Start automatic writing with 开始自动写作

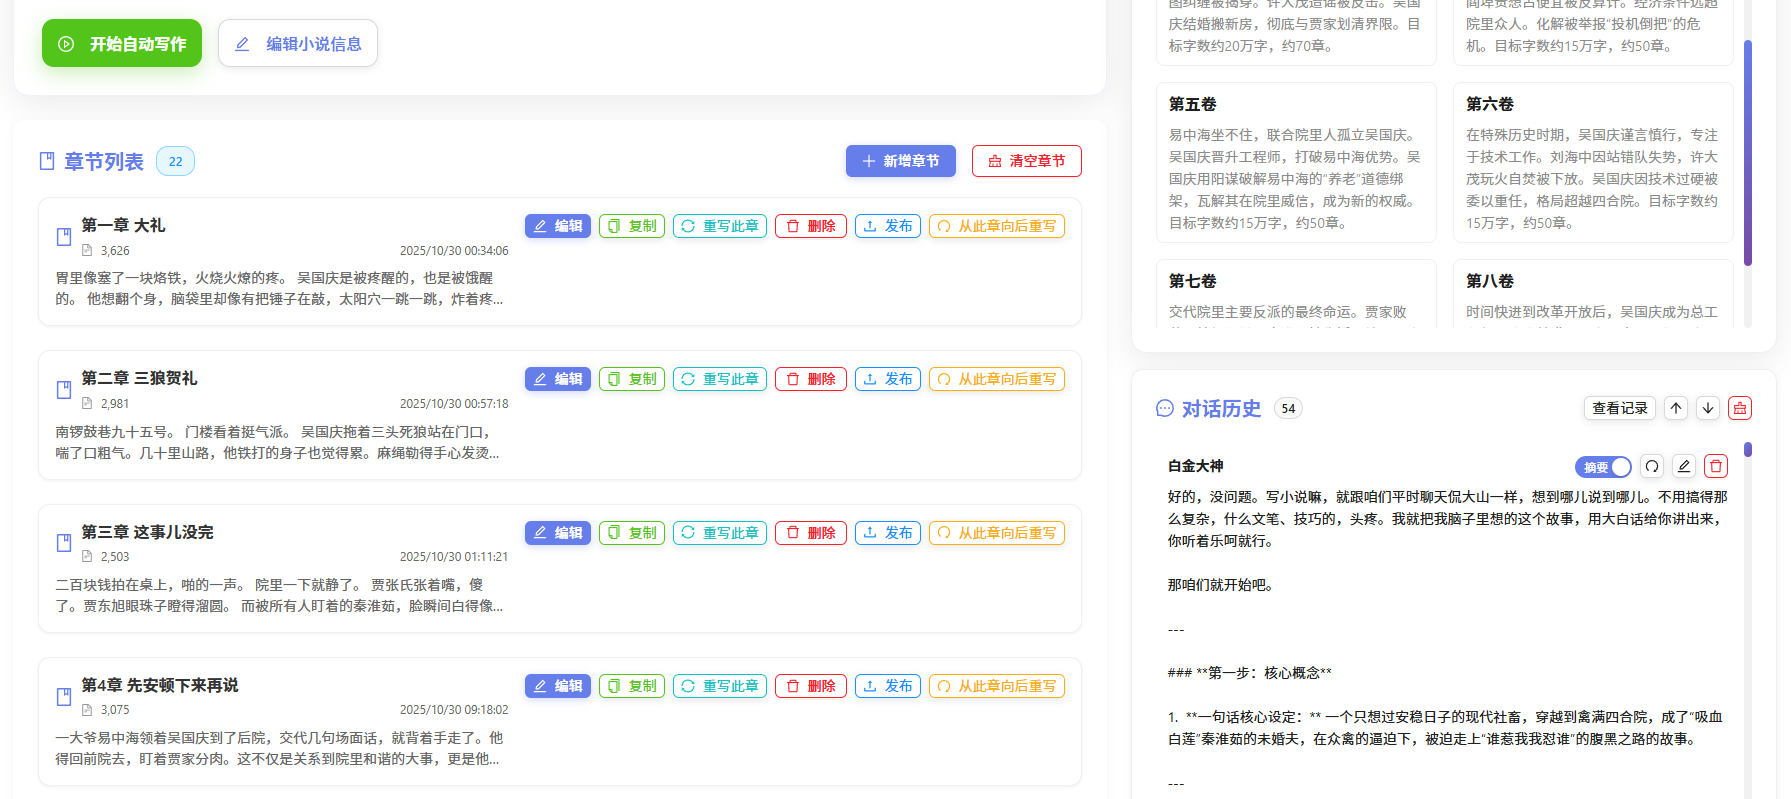tap(122, 44)
